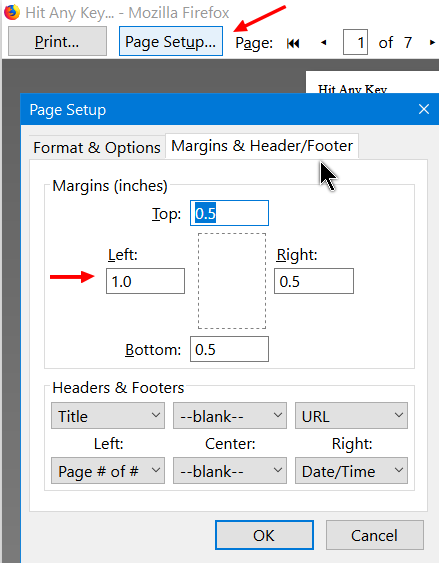Go to next page arrow

pyautogui.click(x=432, y=43)
